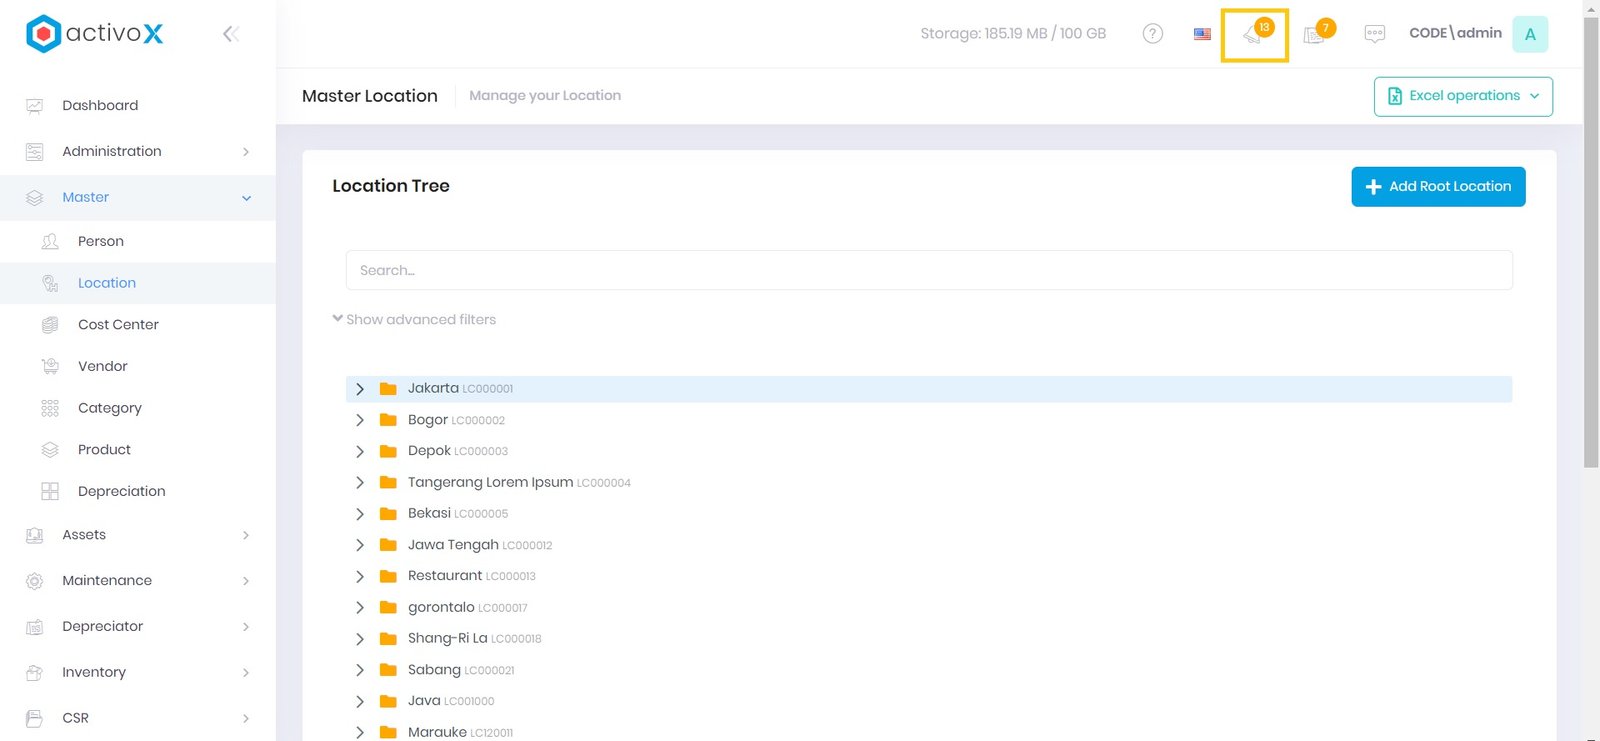Expand the Bogor location node

click(360, 420)
